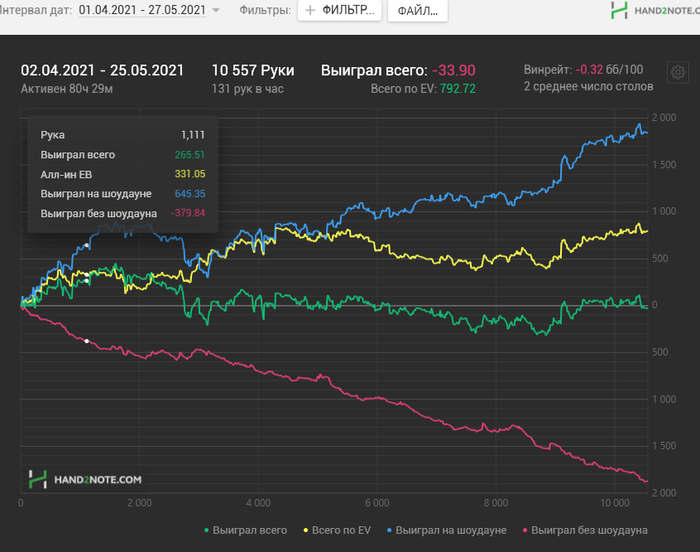This screenshot has width=700, height=552.
Task: Click the red legend dot for non-showdown winnings
Action: point(525,531)
